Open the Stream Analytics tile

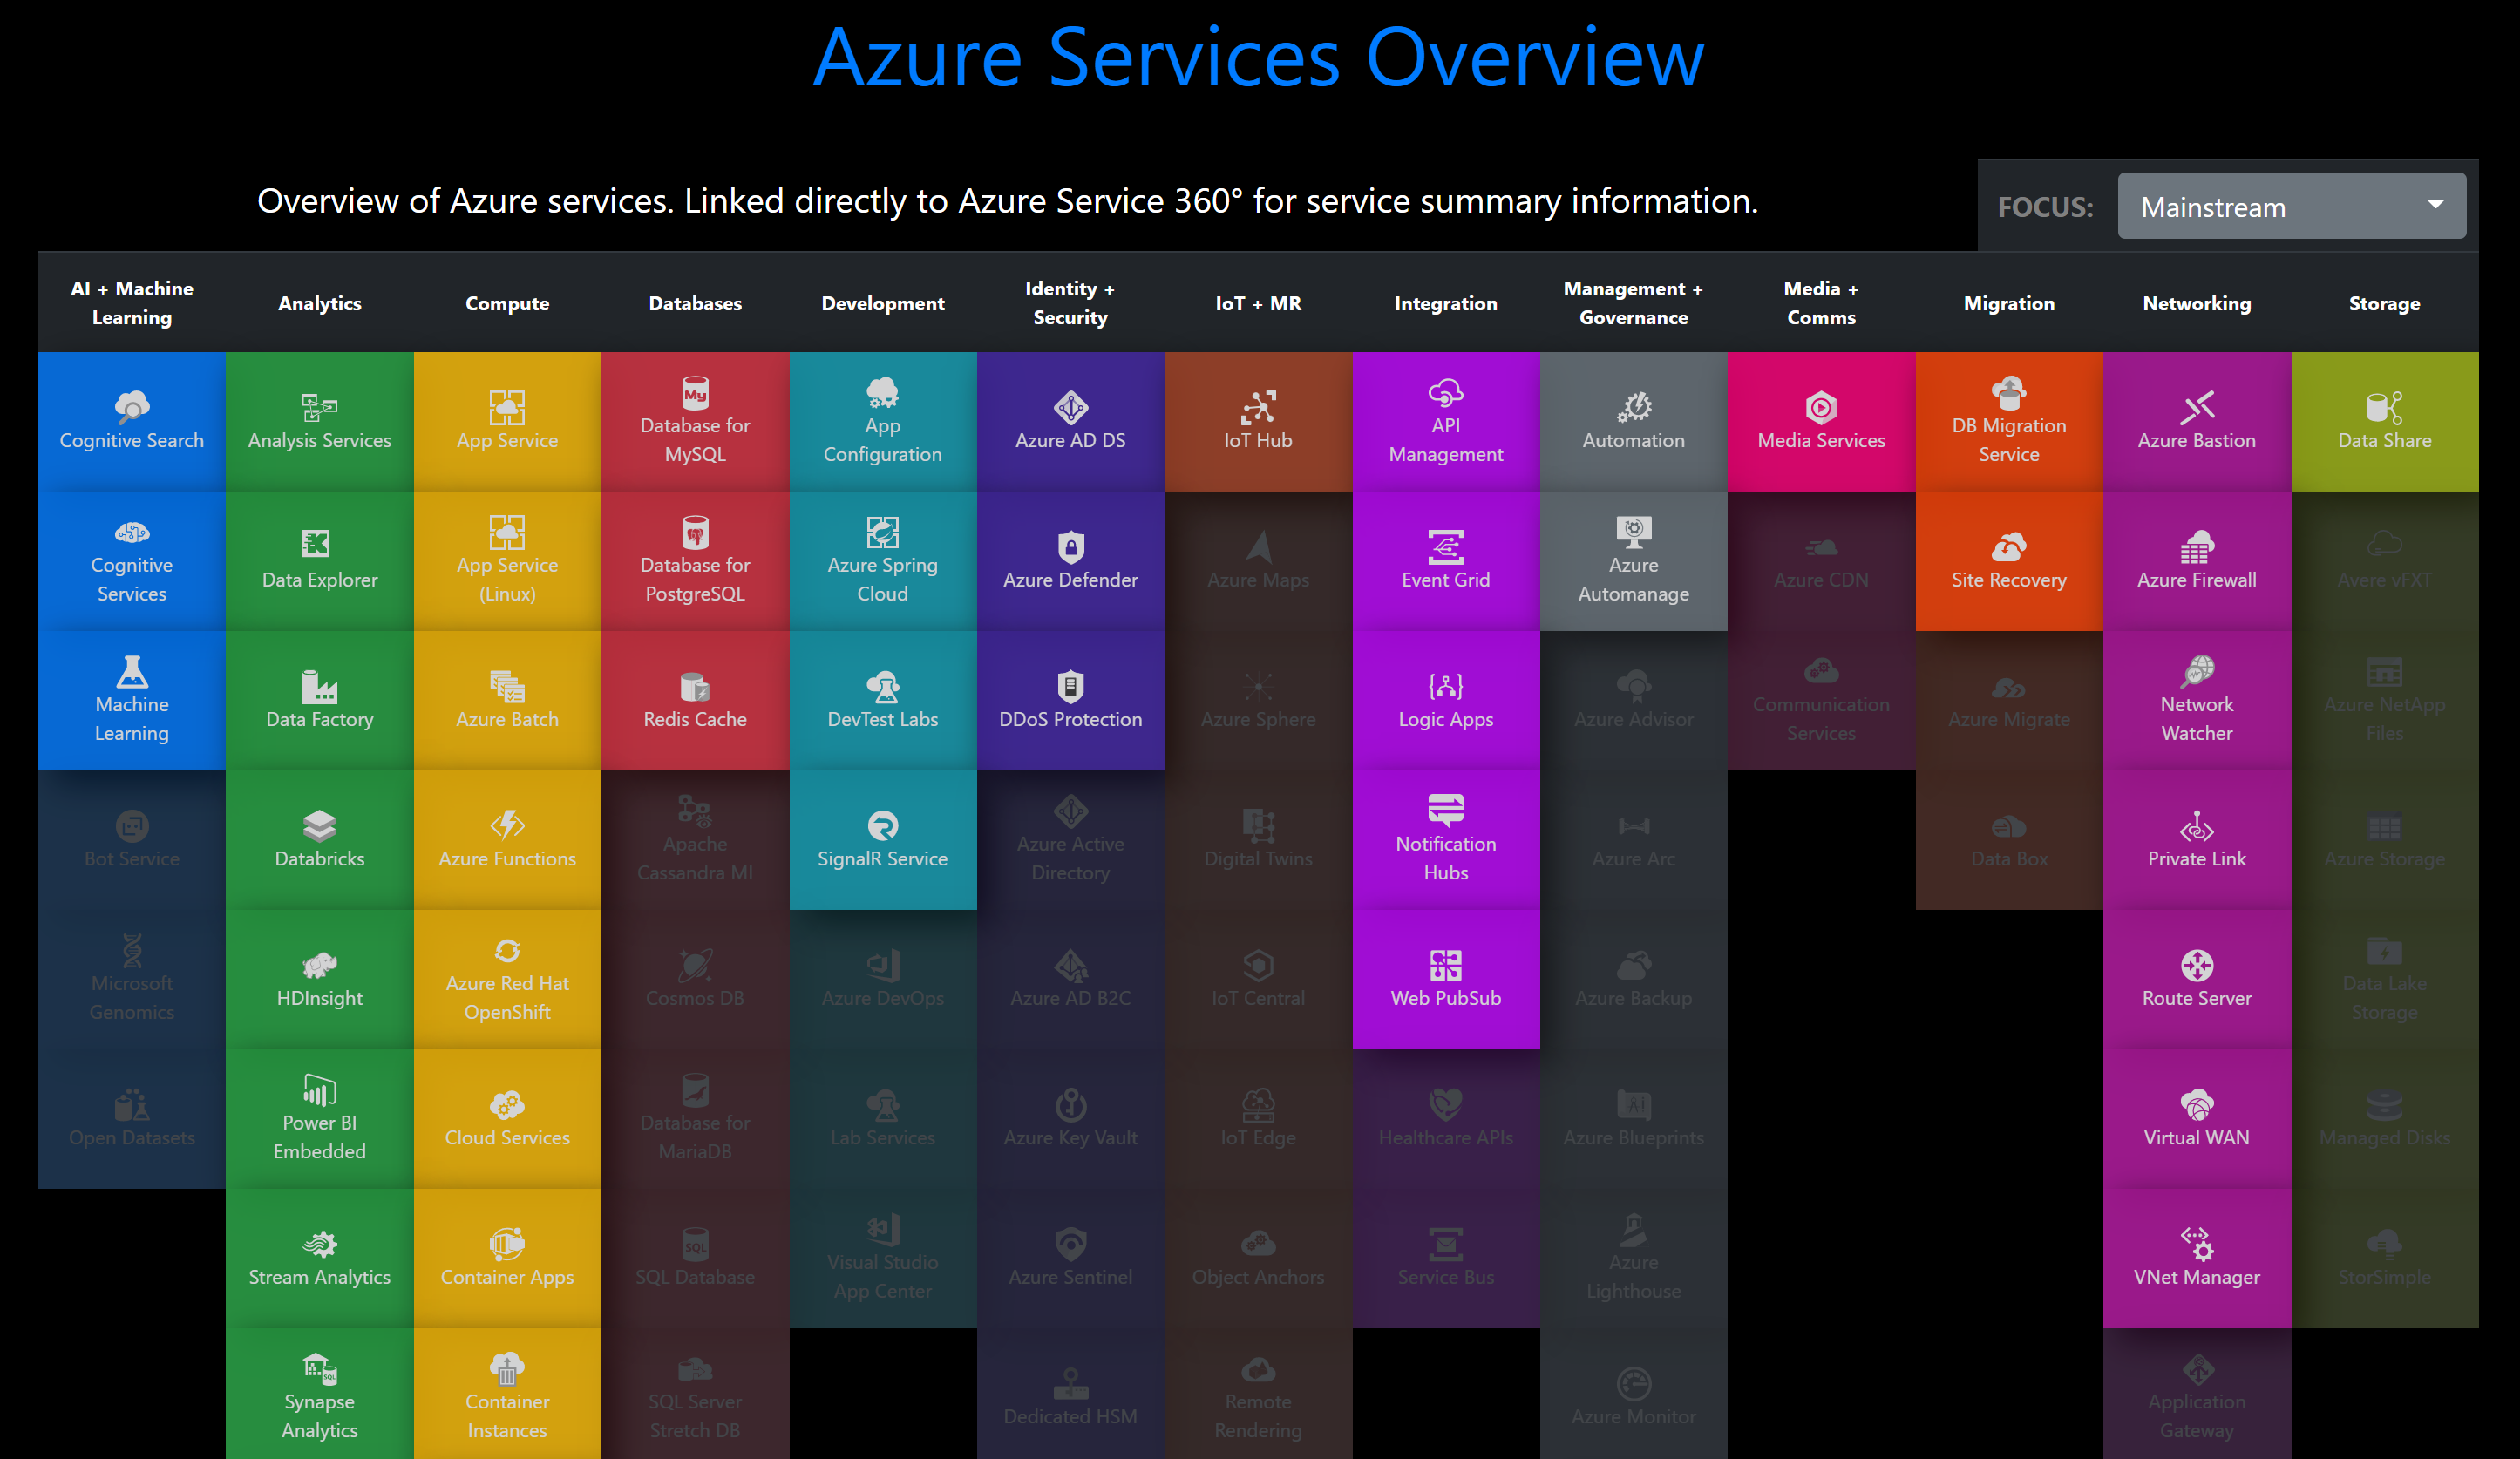coord(320,1258)
